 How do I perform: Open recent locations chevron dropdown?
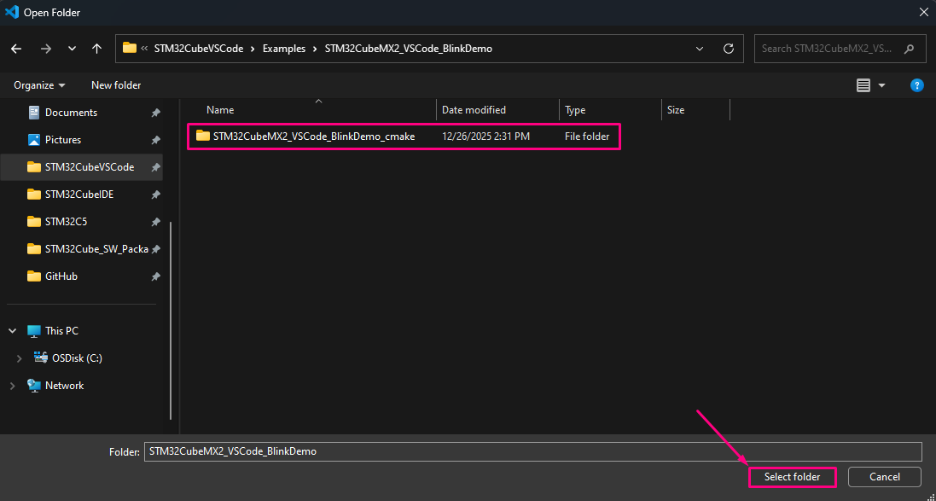click(x=72, y=49)
